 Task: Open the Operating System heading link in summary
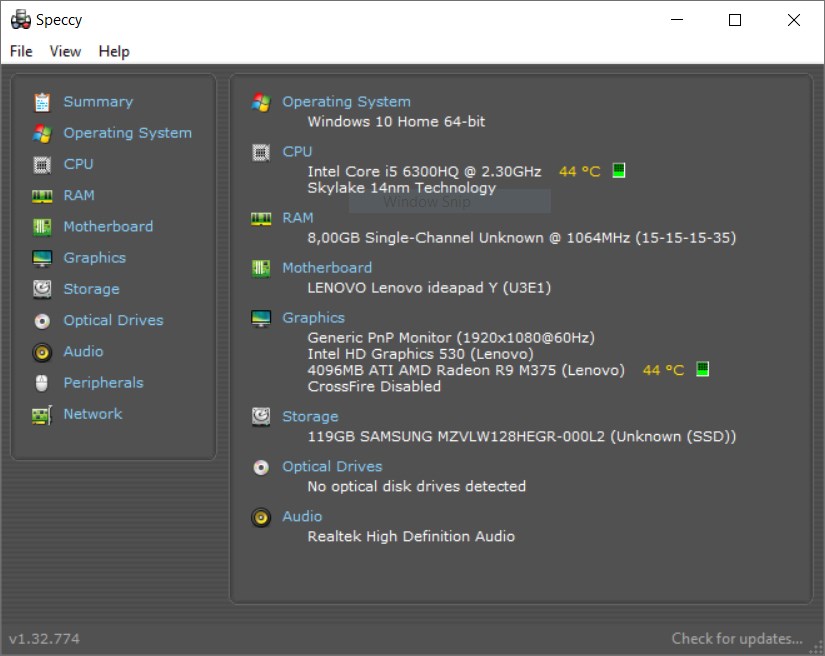[347, 102]
